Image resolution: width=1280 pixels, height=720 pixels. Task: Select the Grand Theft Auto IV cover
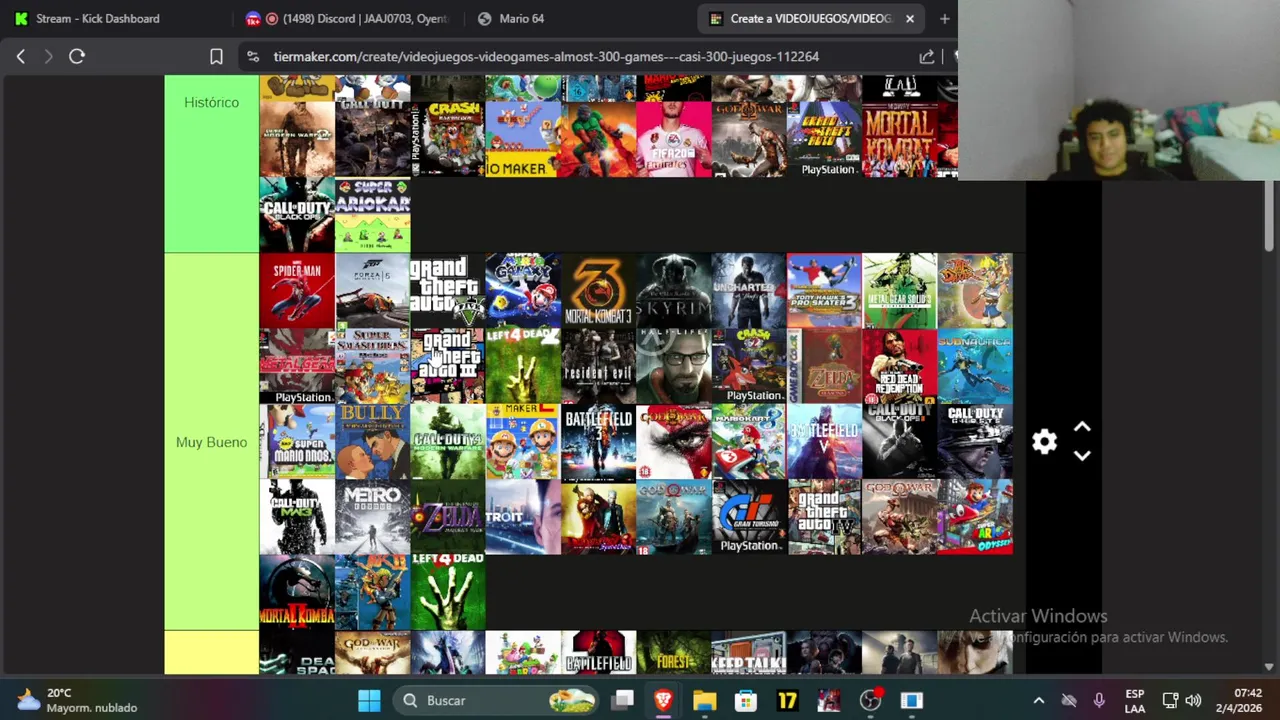tap(824, 517)
